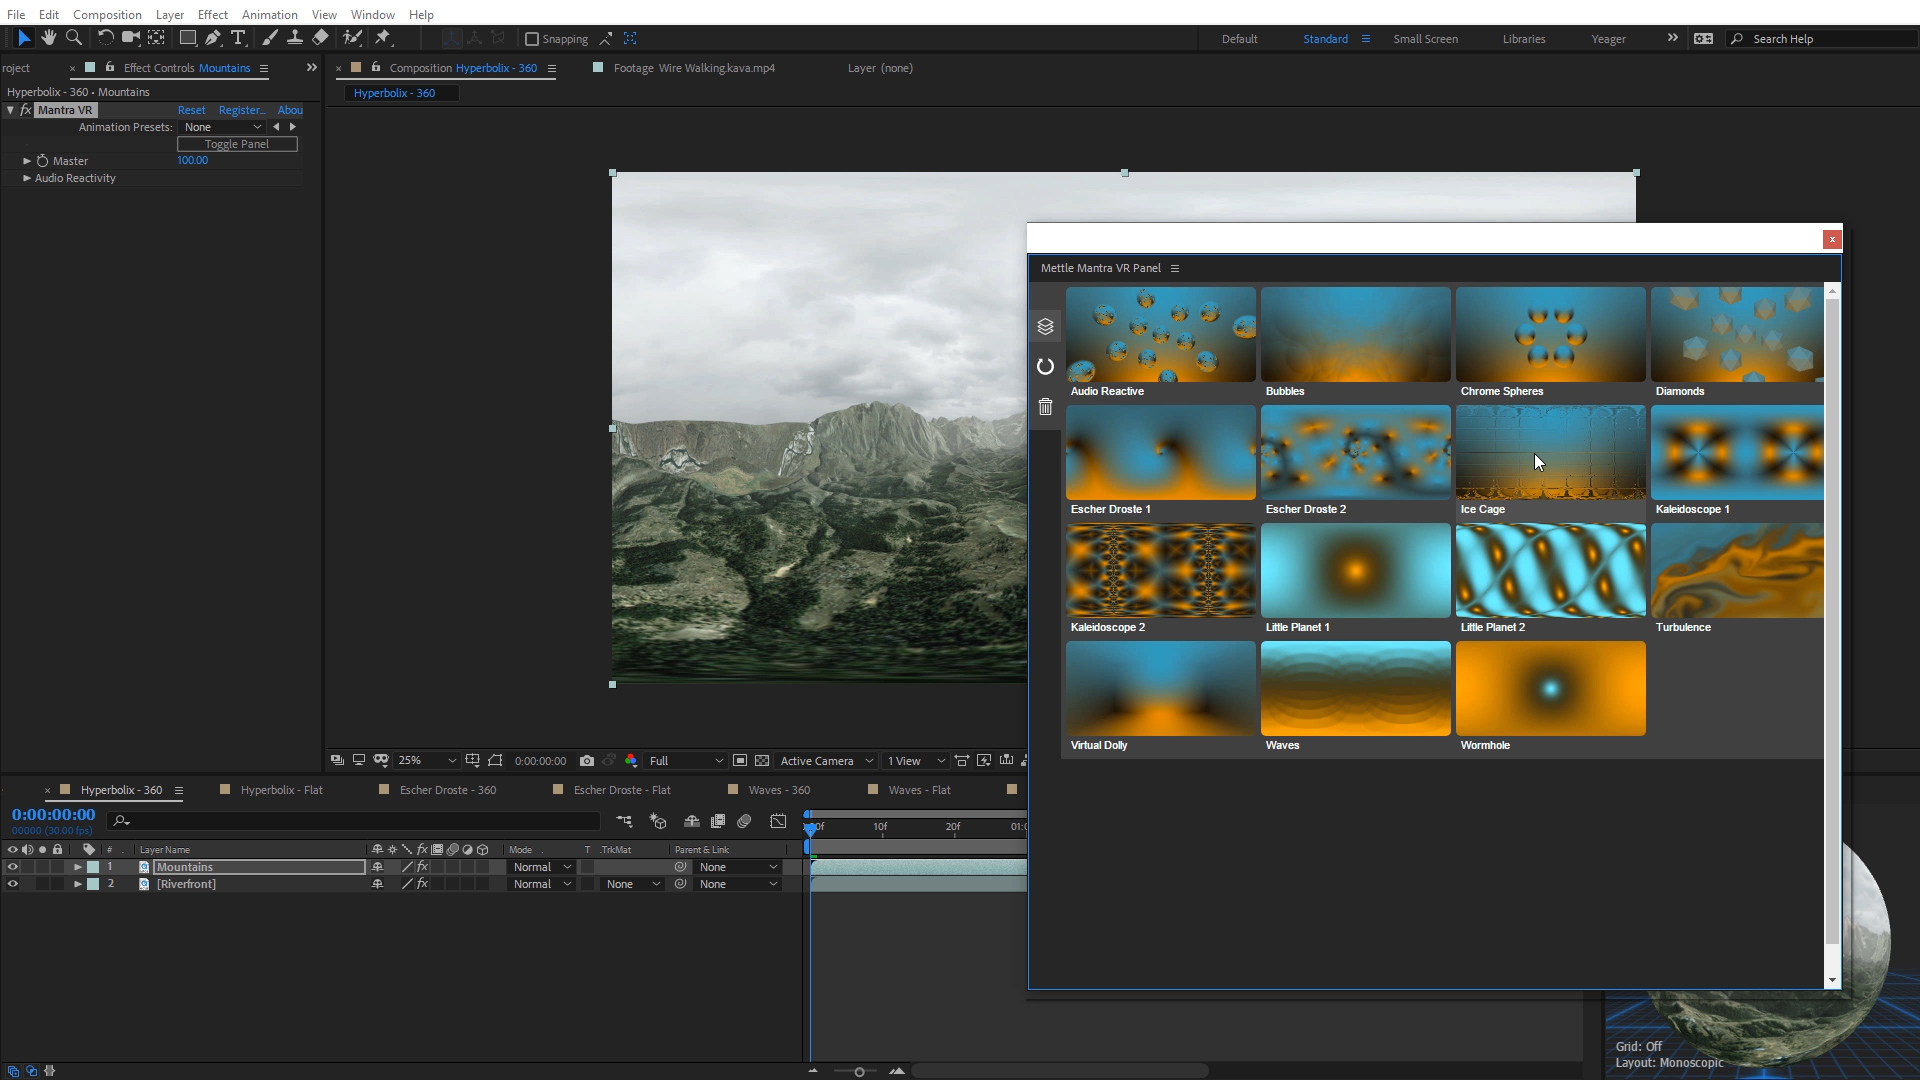Select the Hand tool
This screenshot has width=1920, height=1080.
[48, 38]
